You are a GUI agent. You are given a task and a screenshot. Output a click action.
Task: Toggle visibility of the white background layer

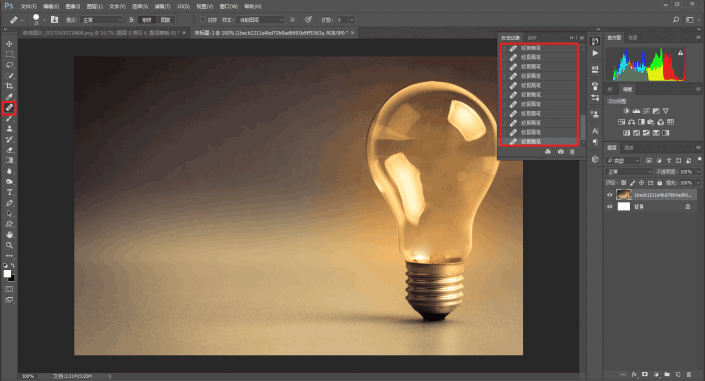coord(610,206)
